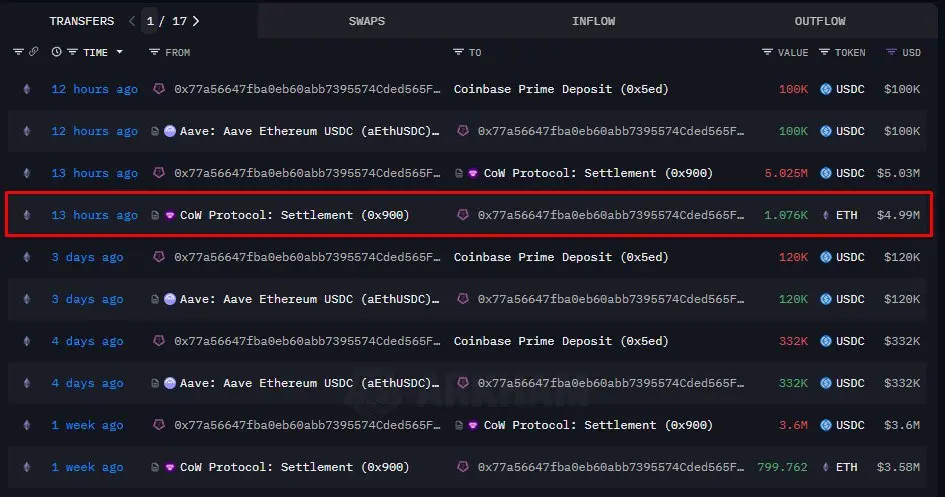Click the CoW Protocol icon in the $5.03M row
945x497 pixels.
[473, 173]
